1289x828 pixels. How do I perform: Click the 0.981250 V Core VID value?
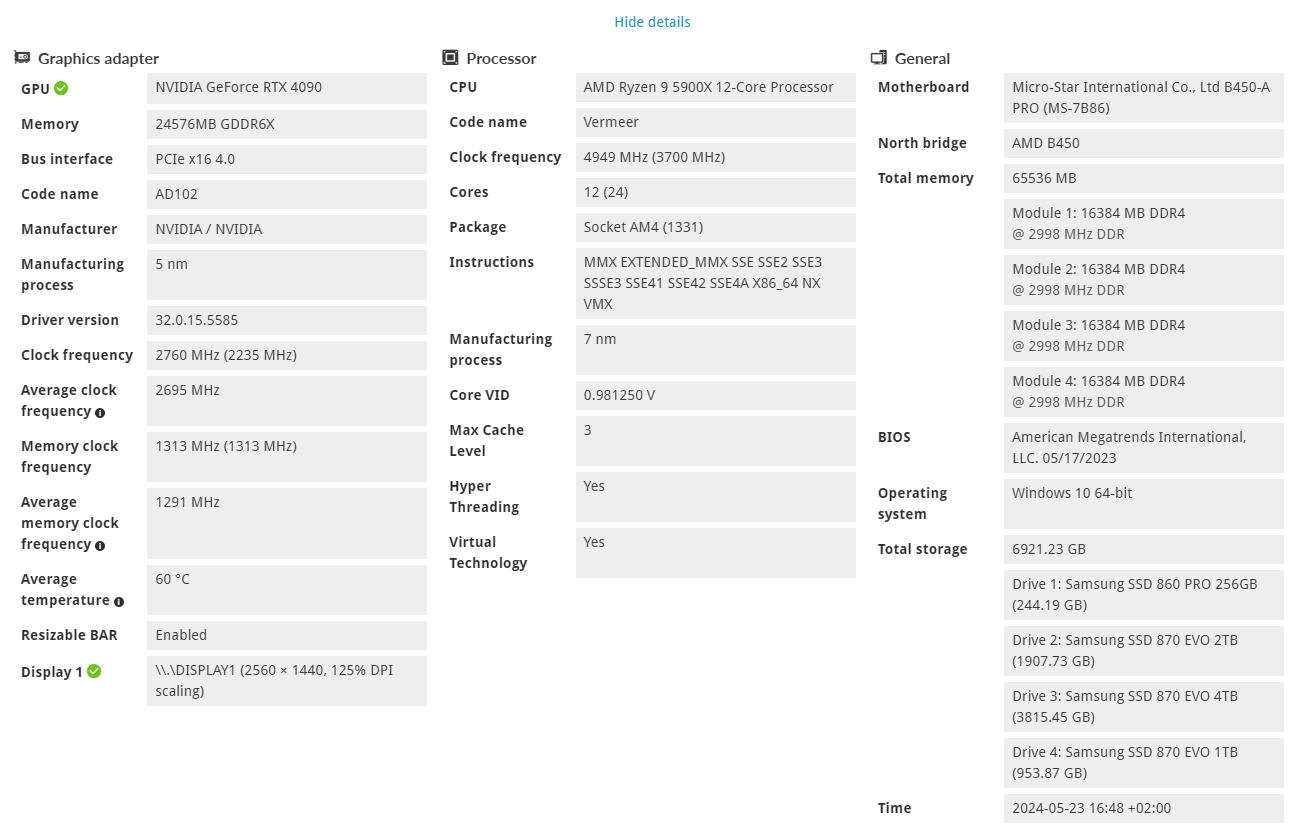[x=716, y=395]
